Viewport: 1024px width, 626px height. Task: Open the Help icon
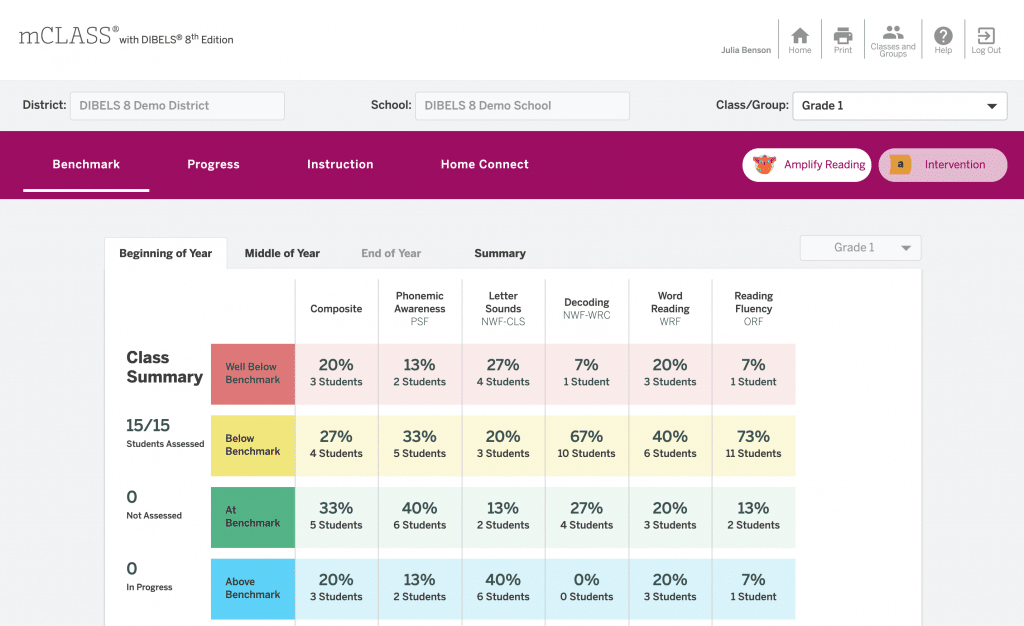tap(943, 35)
